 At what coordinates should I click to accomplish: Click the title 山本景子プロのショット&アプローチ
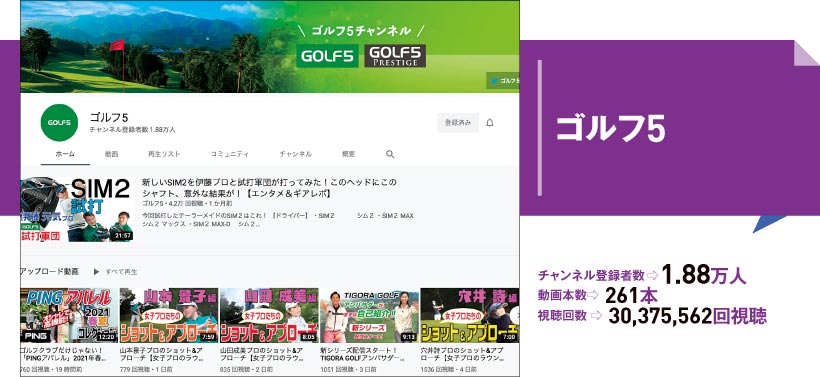[161, 355]
